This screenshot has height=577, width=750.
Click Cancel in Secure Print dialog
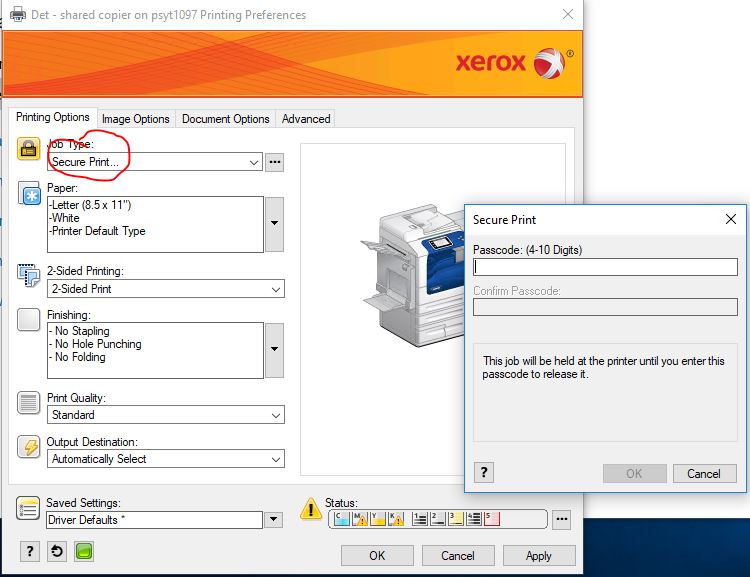tap(704, 473)
